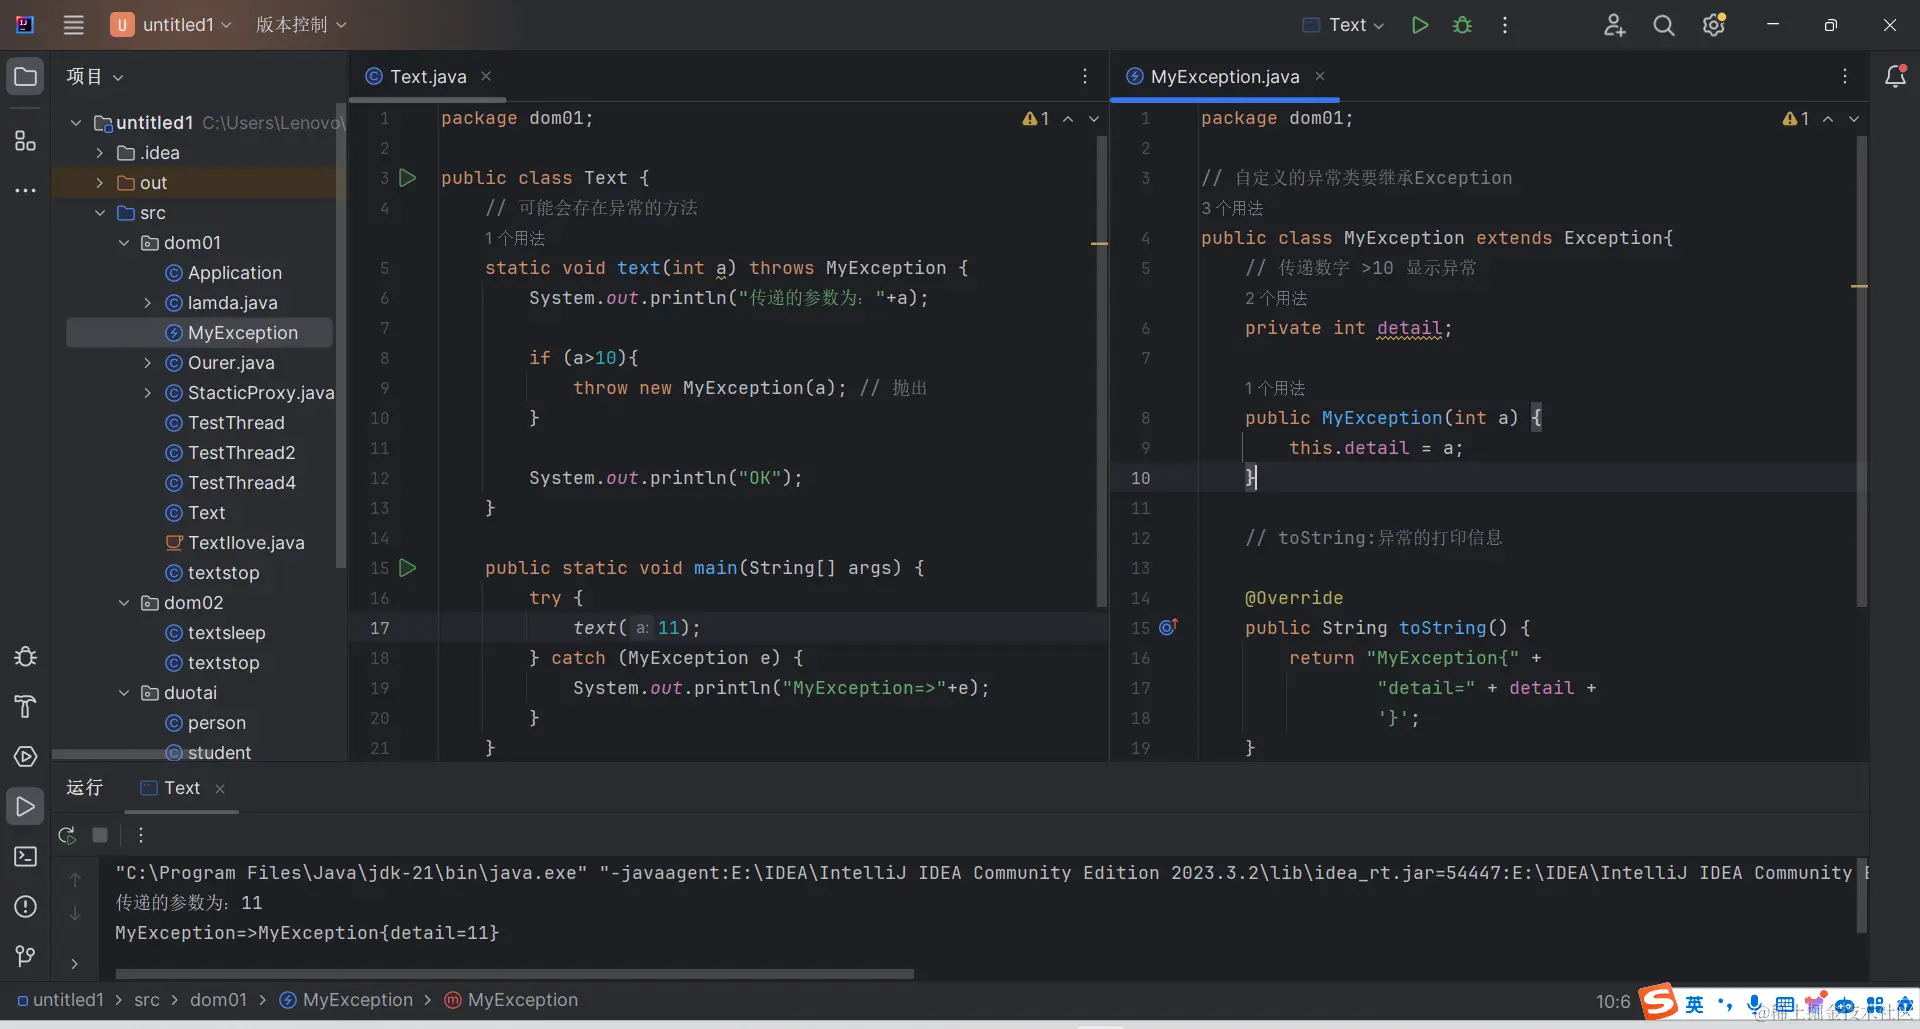Switch Sogou input mode 英 indicator
This screenshot has height=1029, width=1920.
pos(1694,1004)
